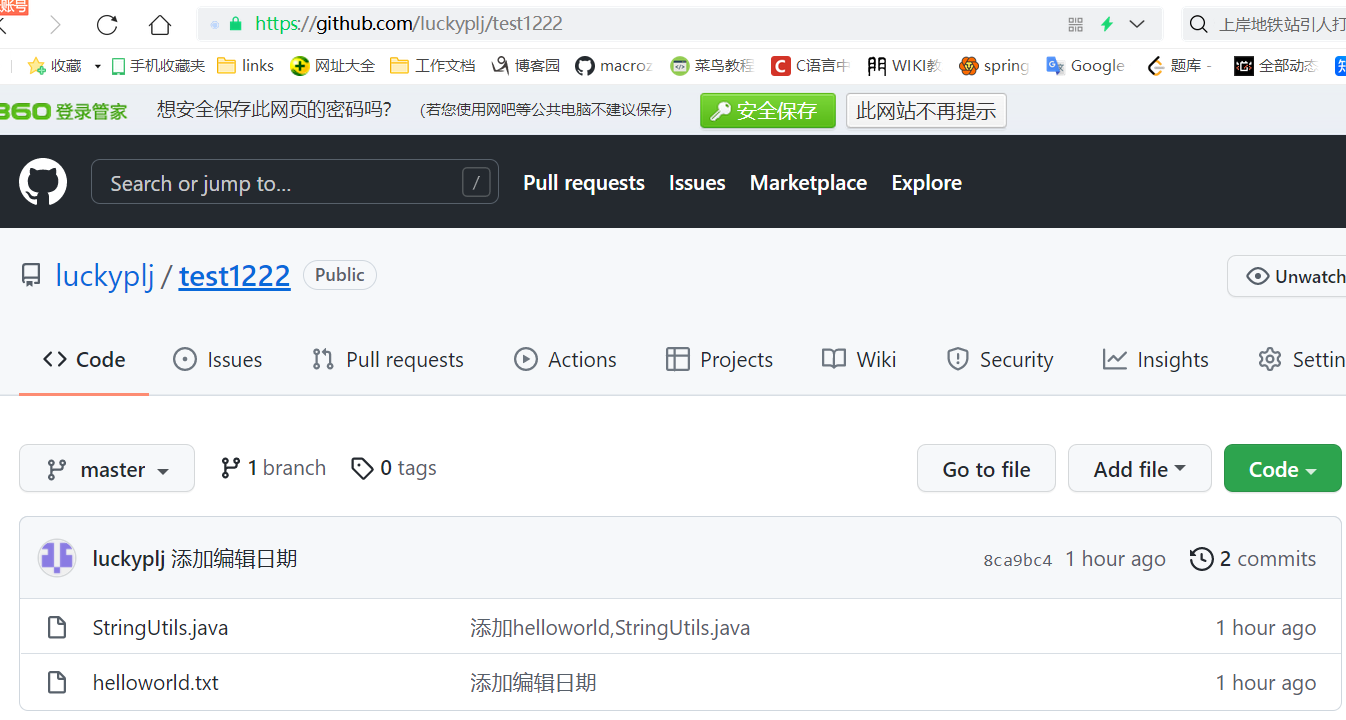Focus the Search or jump to field

295,182
